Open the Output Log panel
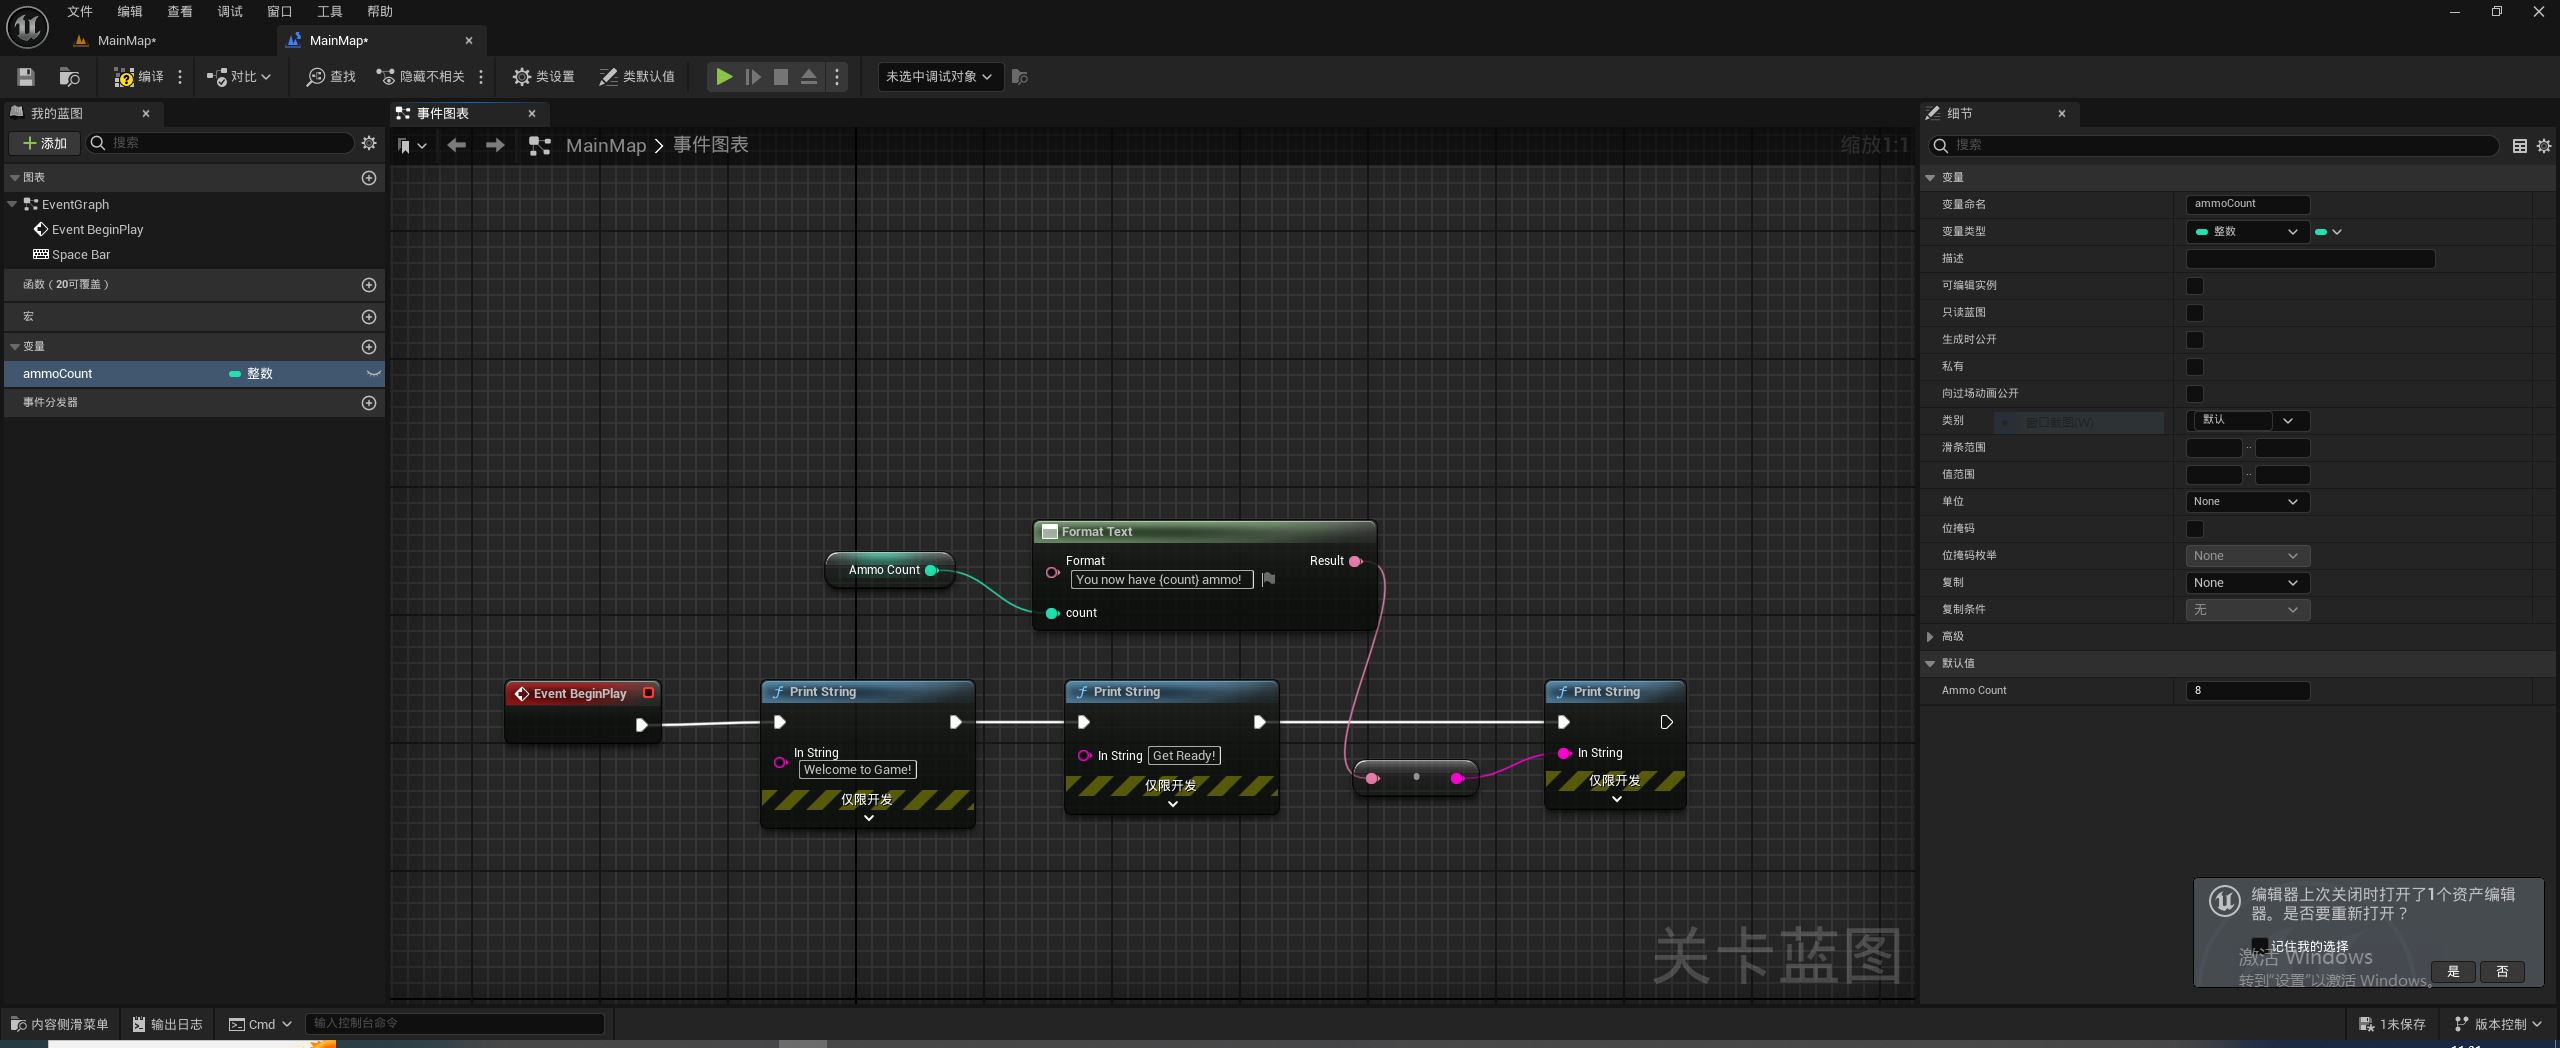This screenshot has height=1048, width=2560. [x=168, y=1024]
